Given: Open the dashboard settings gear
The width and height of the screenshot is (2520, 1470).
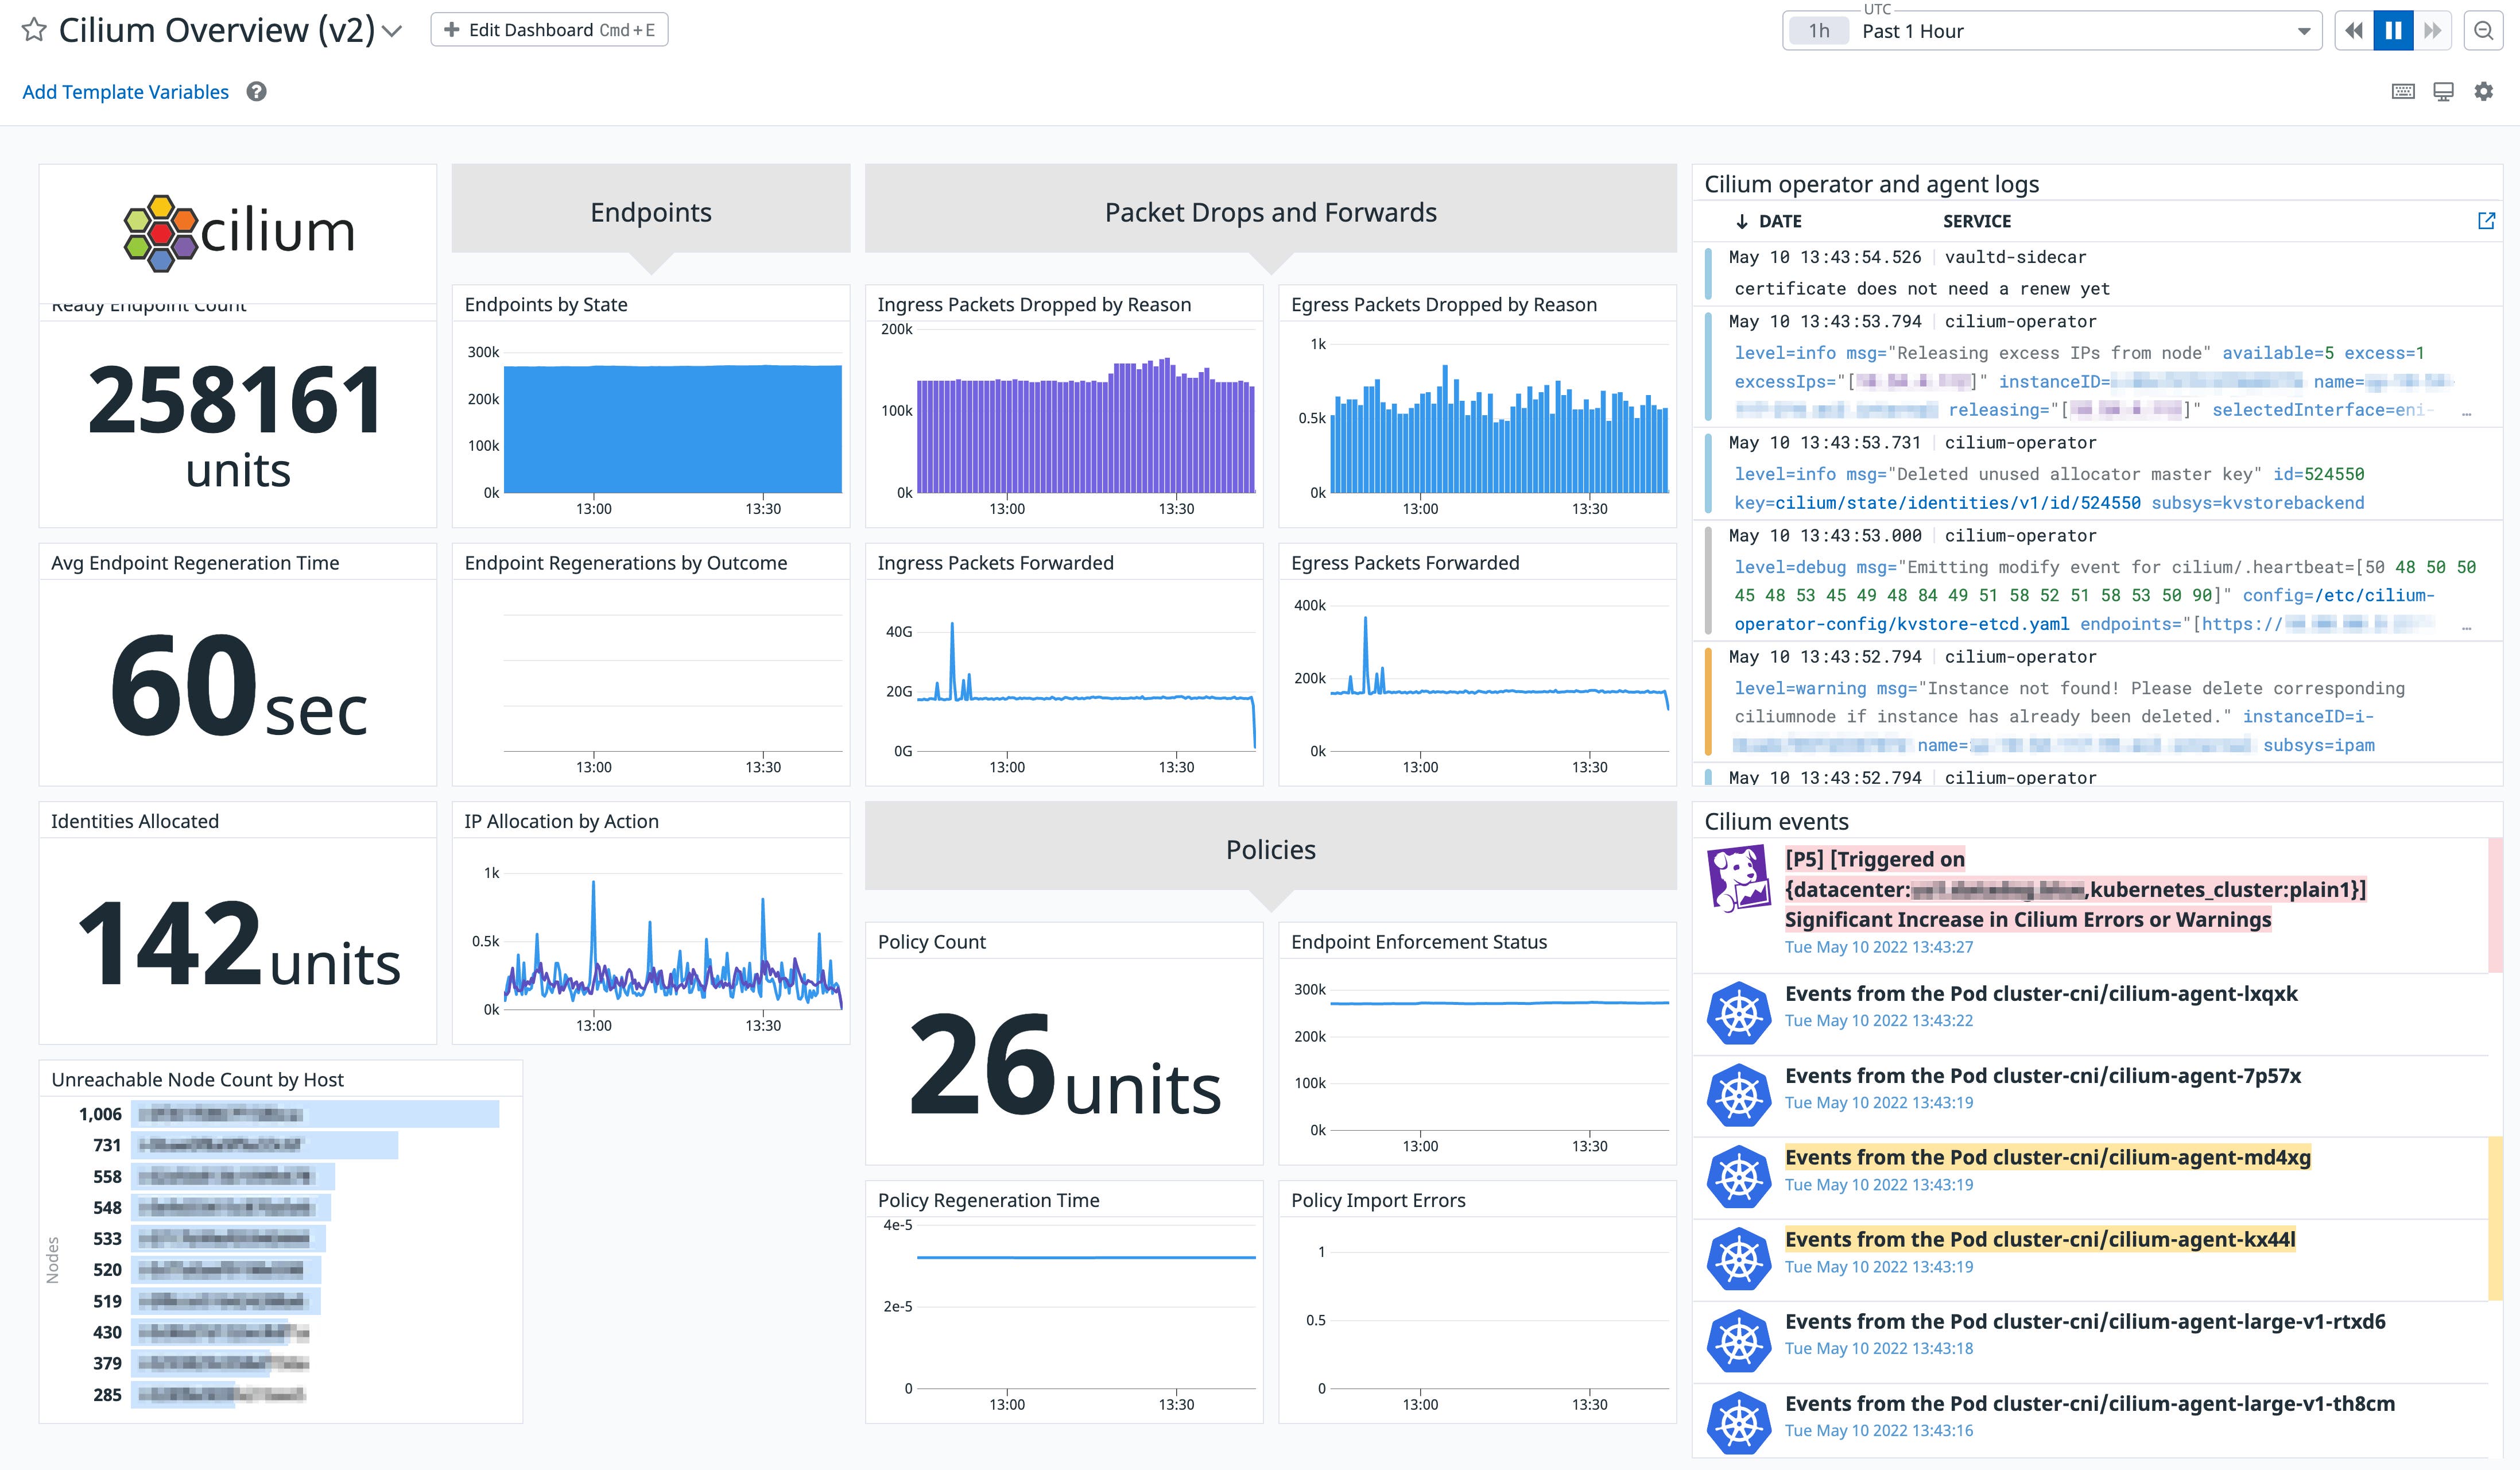Looking at the screenshot, I should pos(2483,91).
